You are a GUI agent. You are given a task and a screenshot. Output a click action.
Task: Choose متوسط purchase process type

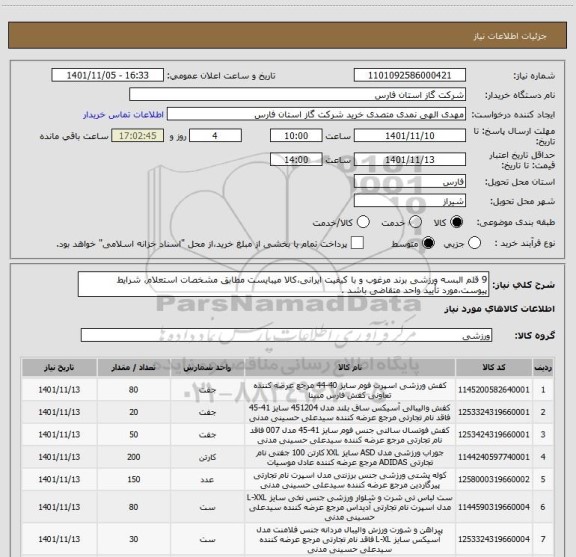pyautogui.click(x=428, y=243)
